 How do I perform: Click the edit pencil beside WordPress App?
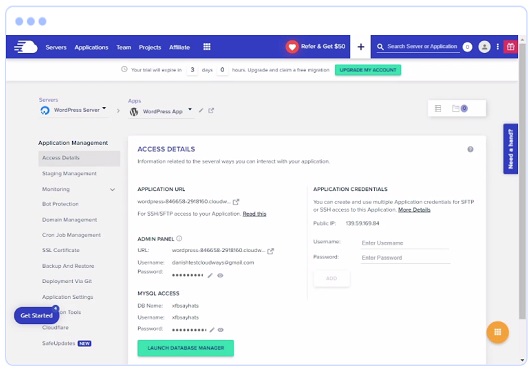pyautogui.click(x=201, y=111)
